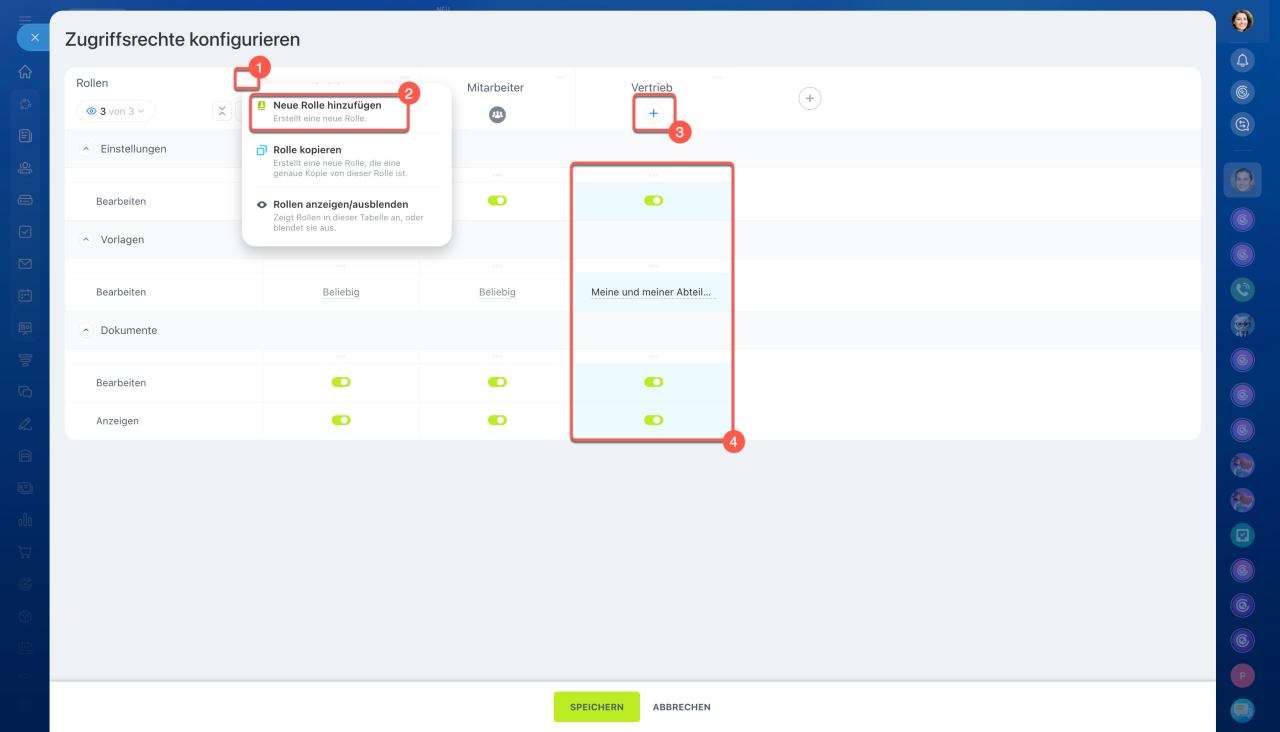1280x732 pixels.
Task: Click the Abbrechen button
Action: point(682,707)
